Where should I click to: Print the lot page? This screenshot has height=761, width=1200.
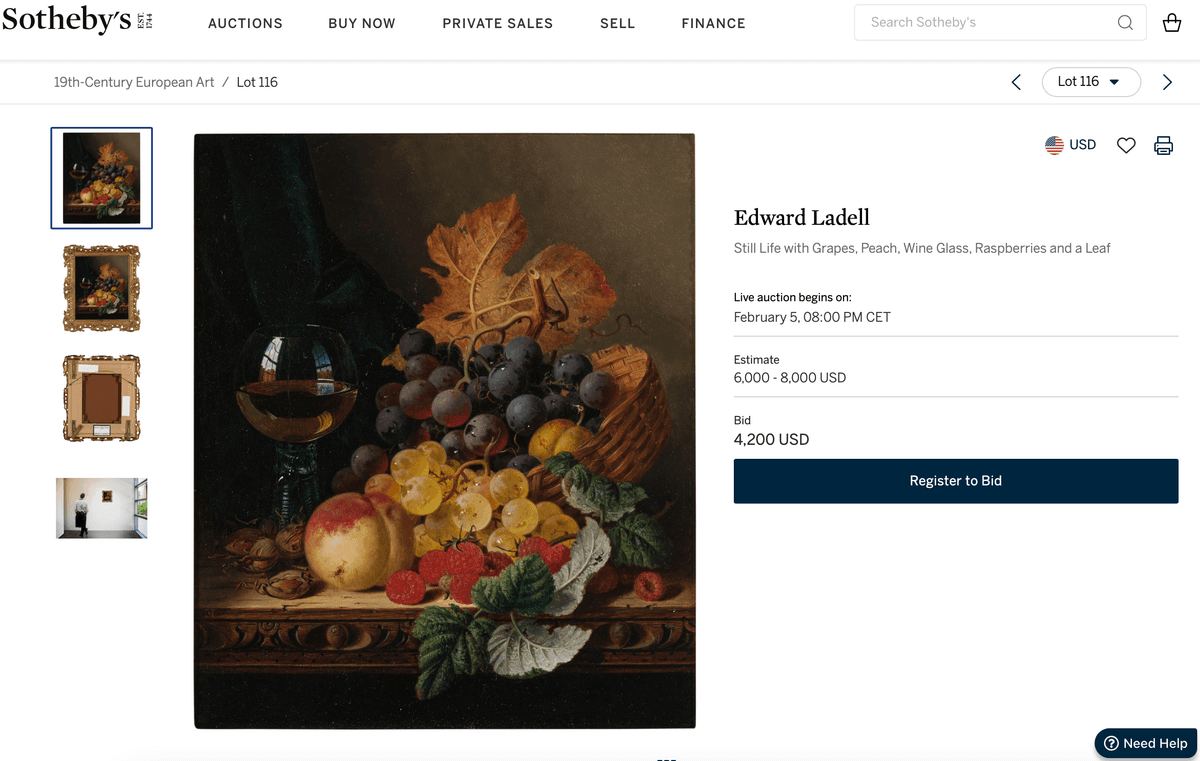click(1163, 145)
